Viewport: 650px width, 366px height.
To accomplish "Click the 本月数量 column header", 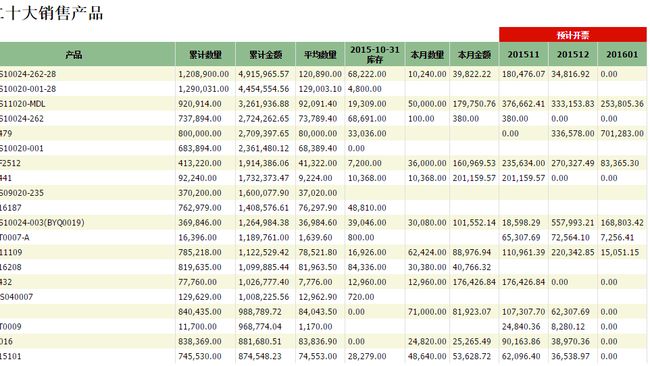I will point(427,54).
